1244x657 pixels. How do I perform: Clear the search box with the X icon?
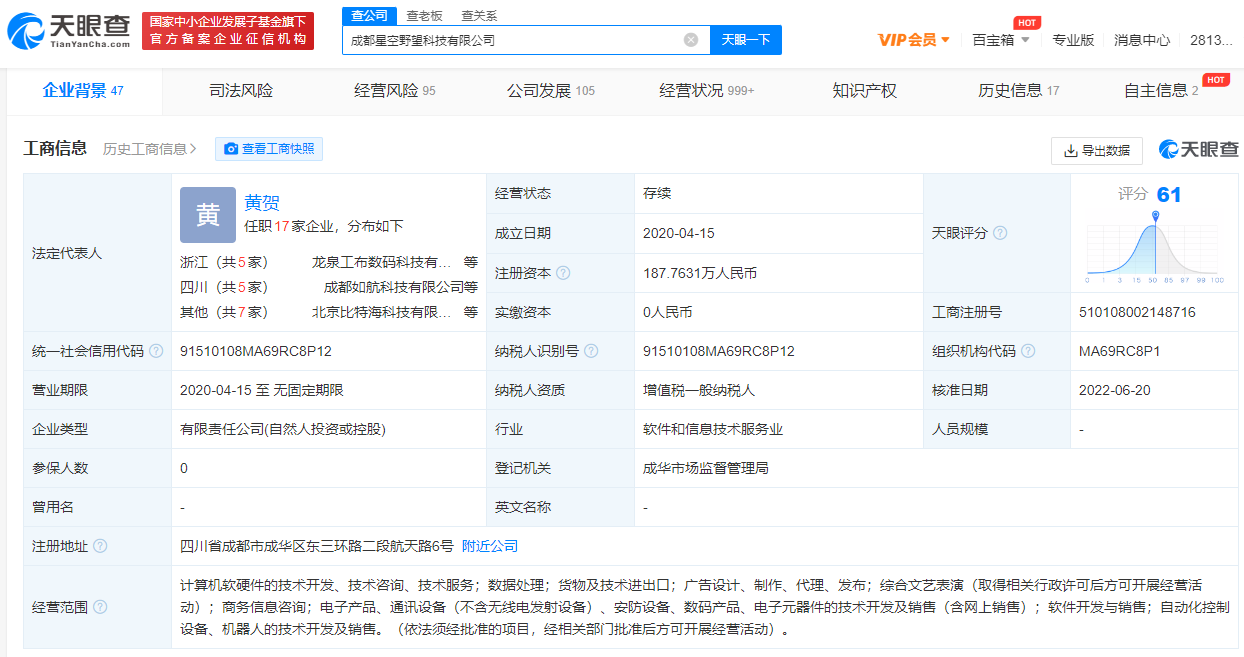tap(691, 40)
